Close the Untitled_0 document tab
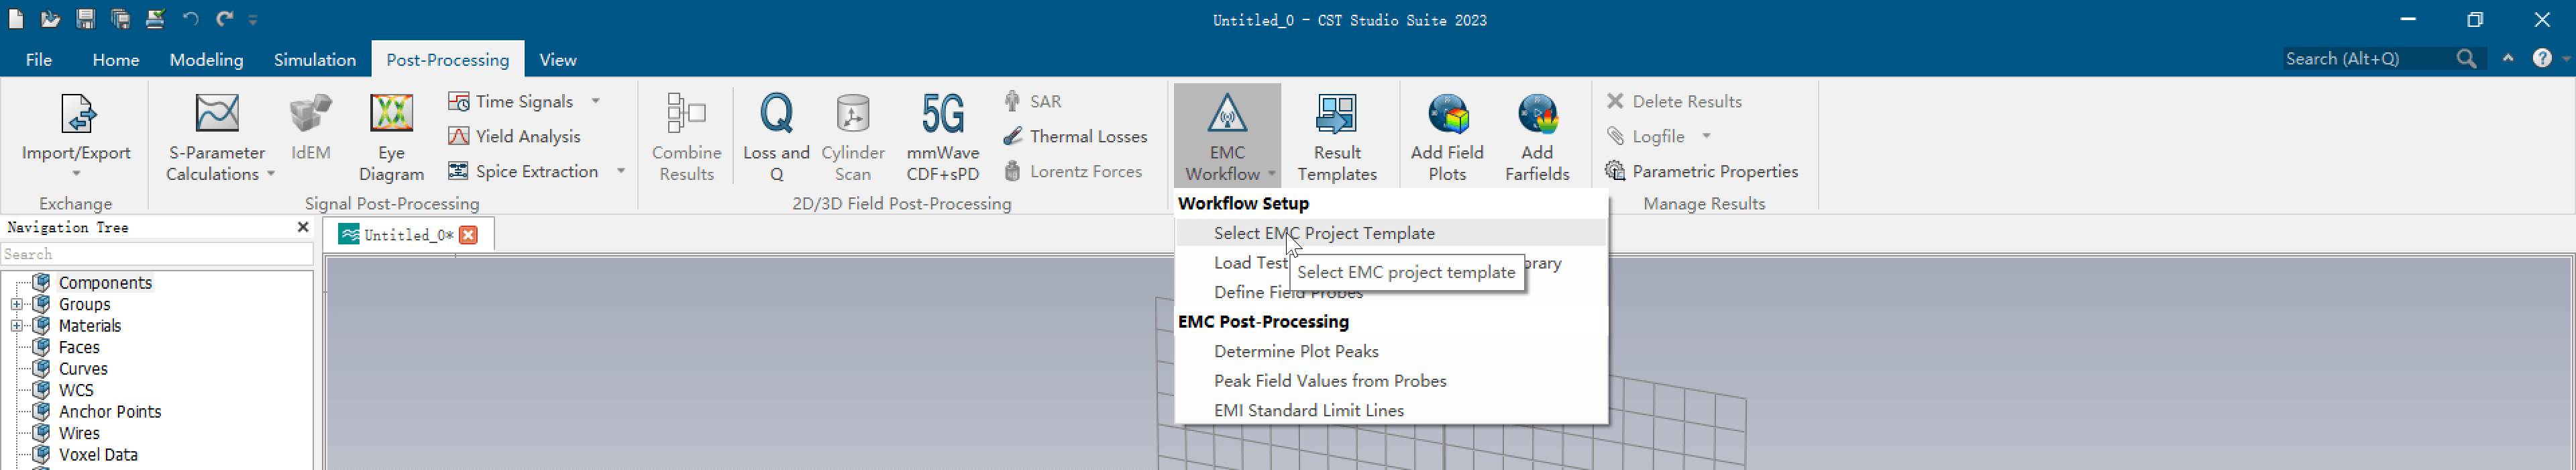This screenshot has height=470, width=2576. (x=468, y=235)
